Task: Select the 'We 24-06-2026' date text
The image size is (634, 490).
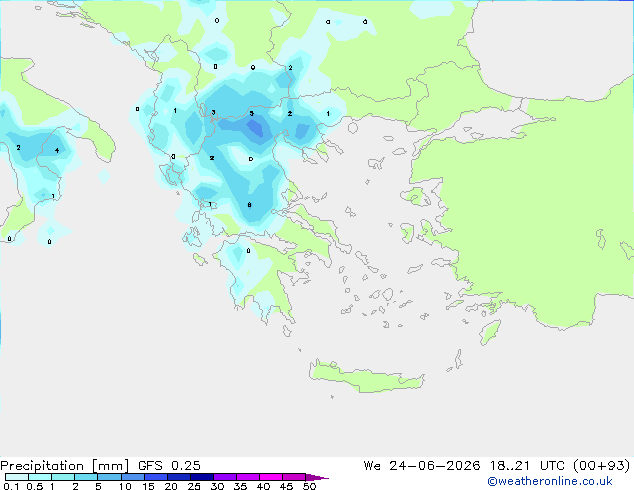Action: (422, 466)
